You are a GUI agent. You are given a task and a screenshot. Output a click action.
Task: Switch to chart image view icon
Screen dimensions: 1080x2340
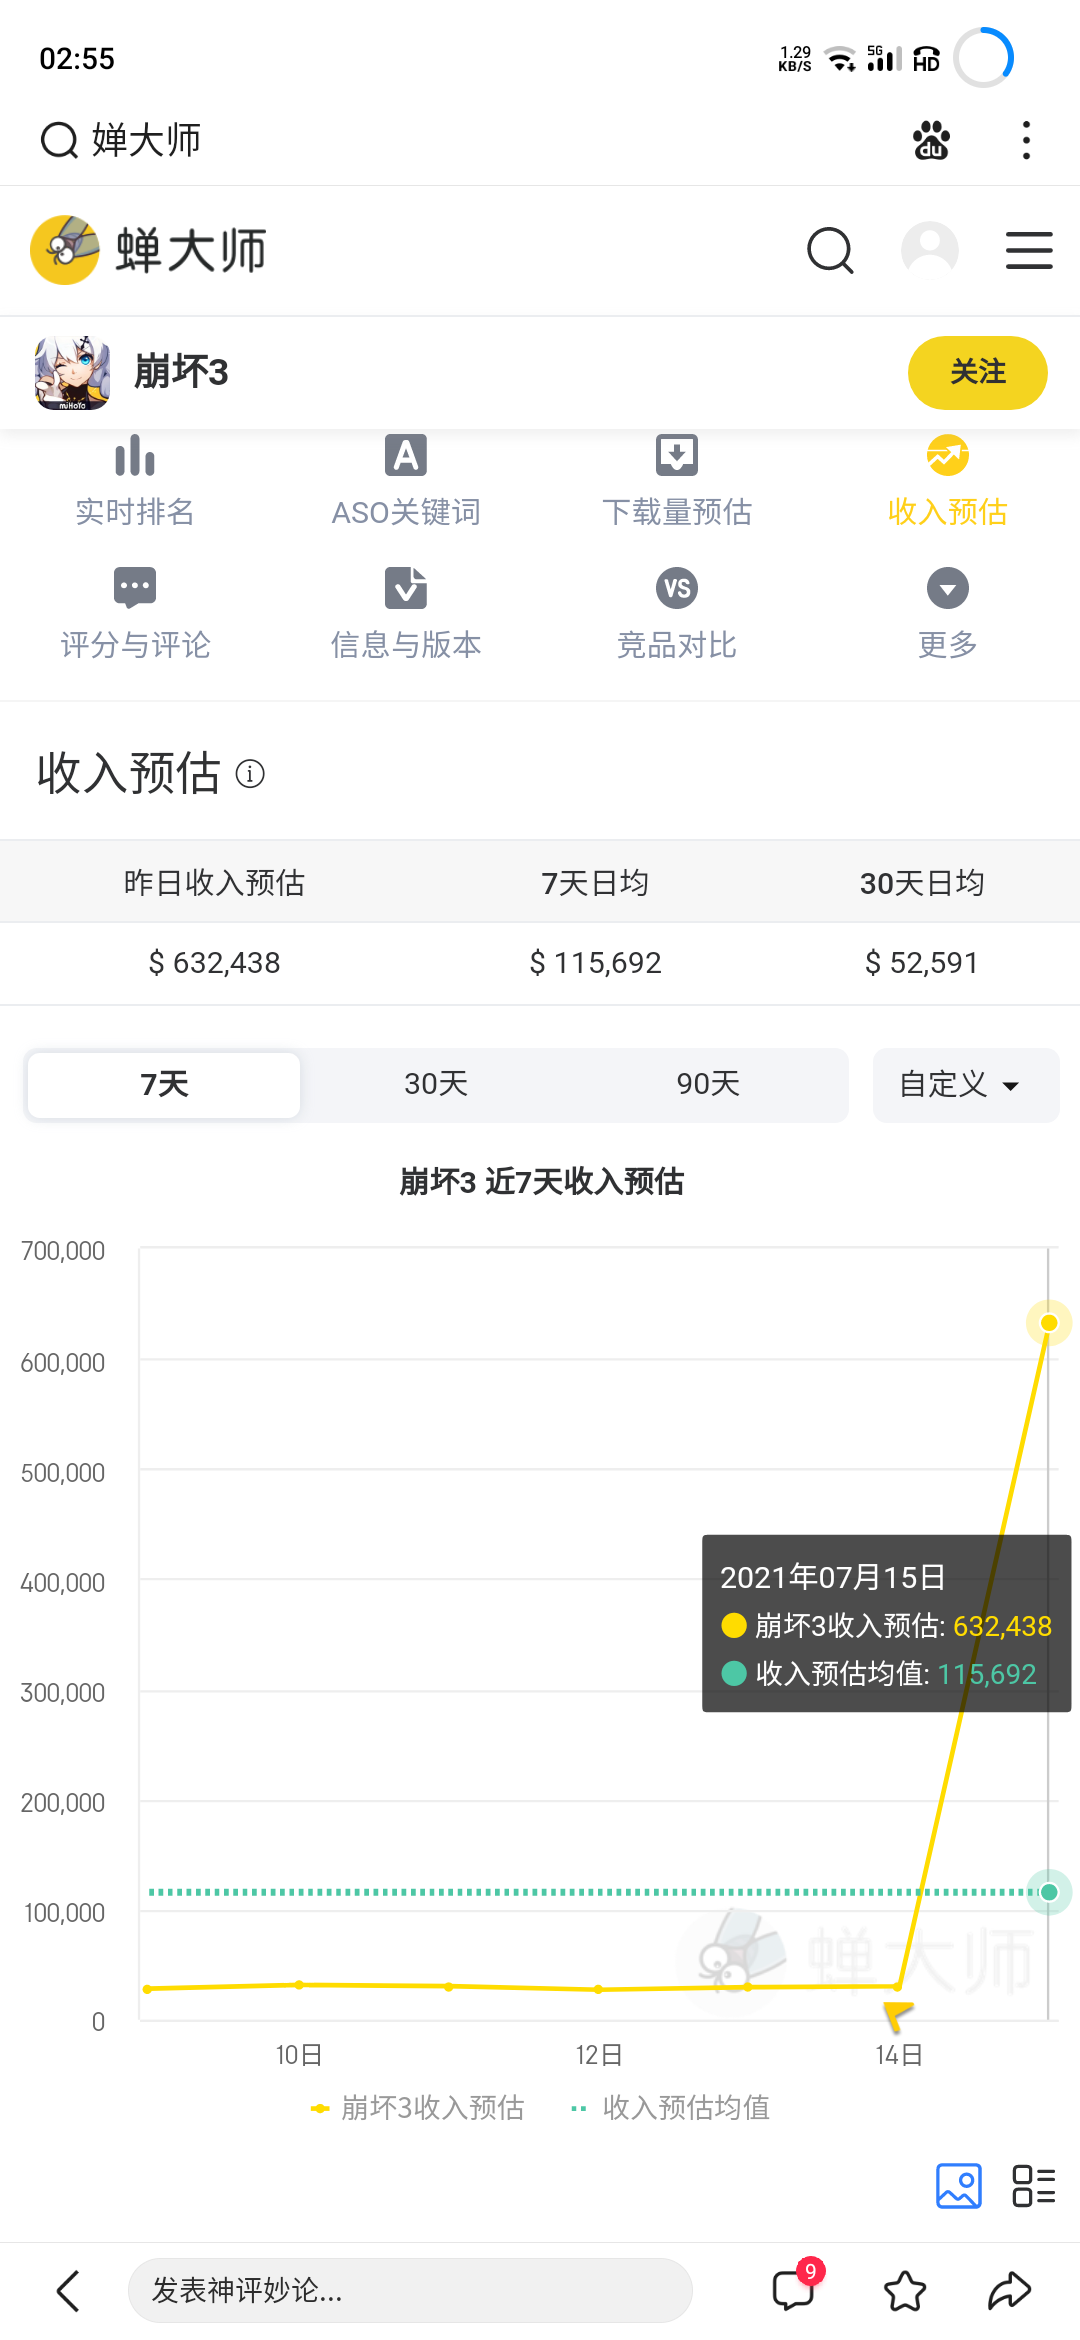tap(959, 2186)
